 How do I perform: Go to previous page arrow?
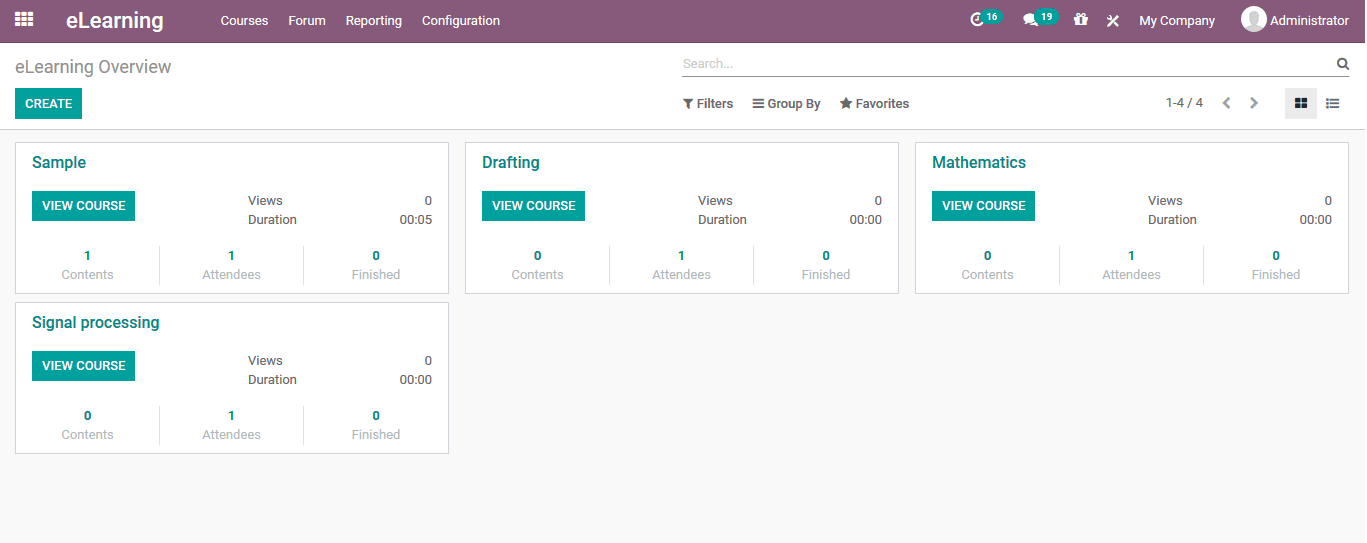tap(1226, 103)
